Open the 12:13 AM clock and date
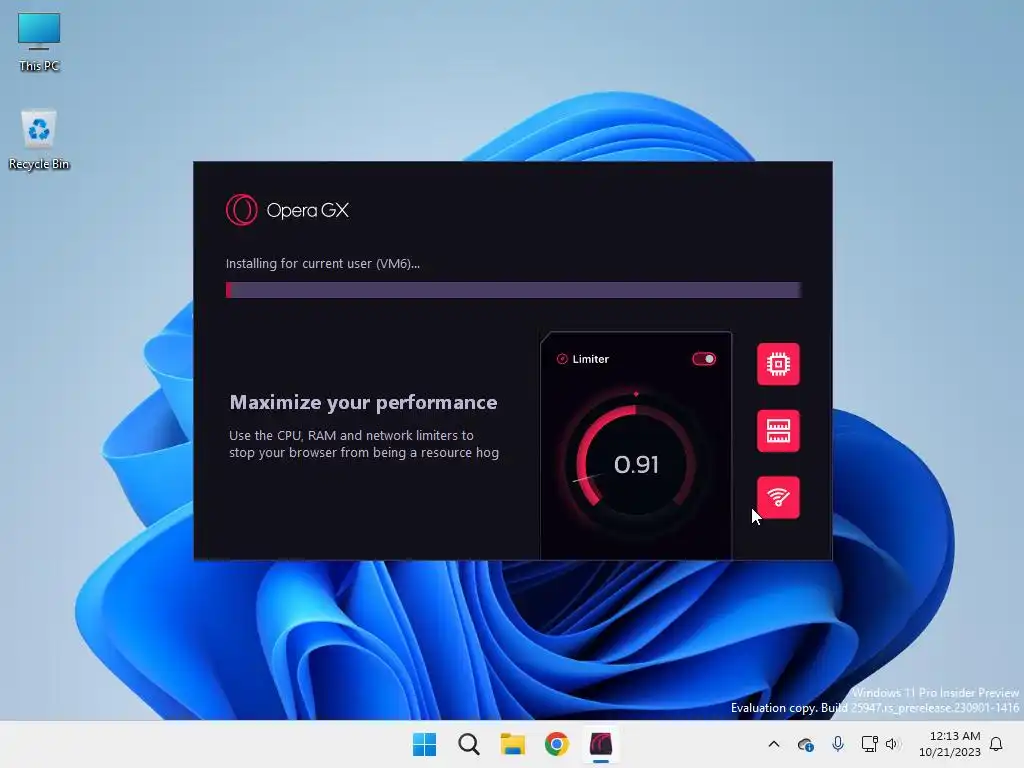1024x768 pixels. [950, 744]
